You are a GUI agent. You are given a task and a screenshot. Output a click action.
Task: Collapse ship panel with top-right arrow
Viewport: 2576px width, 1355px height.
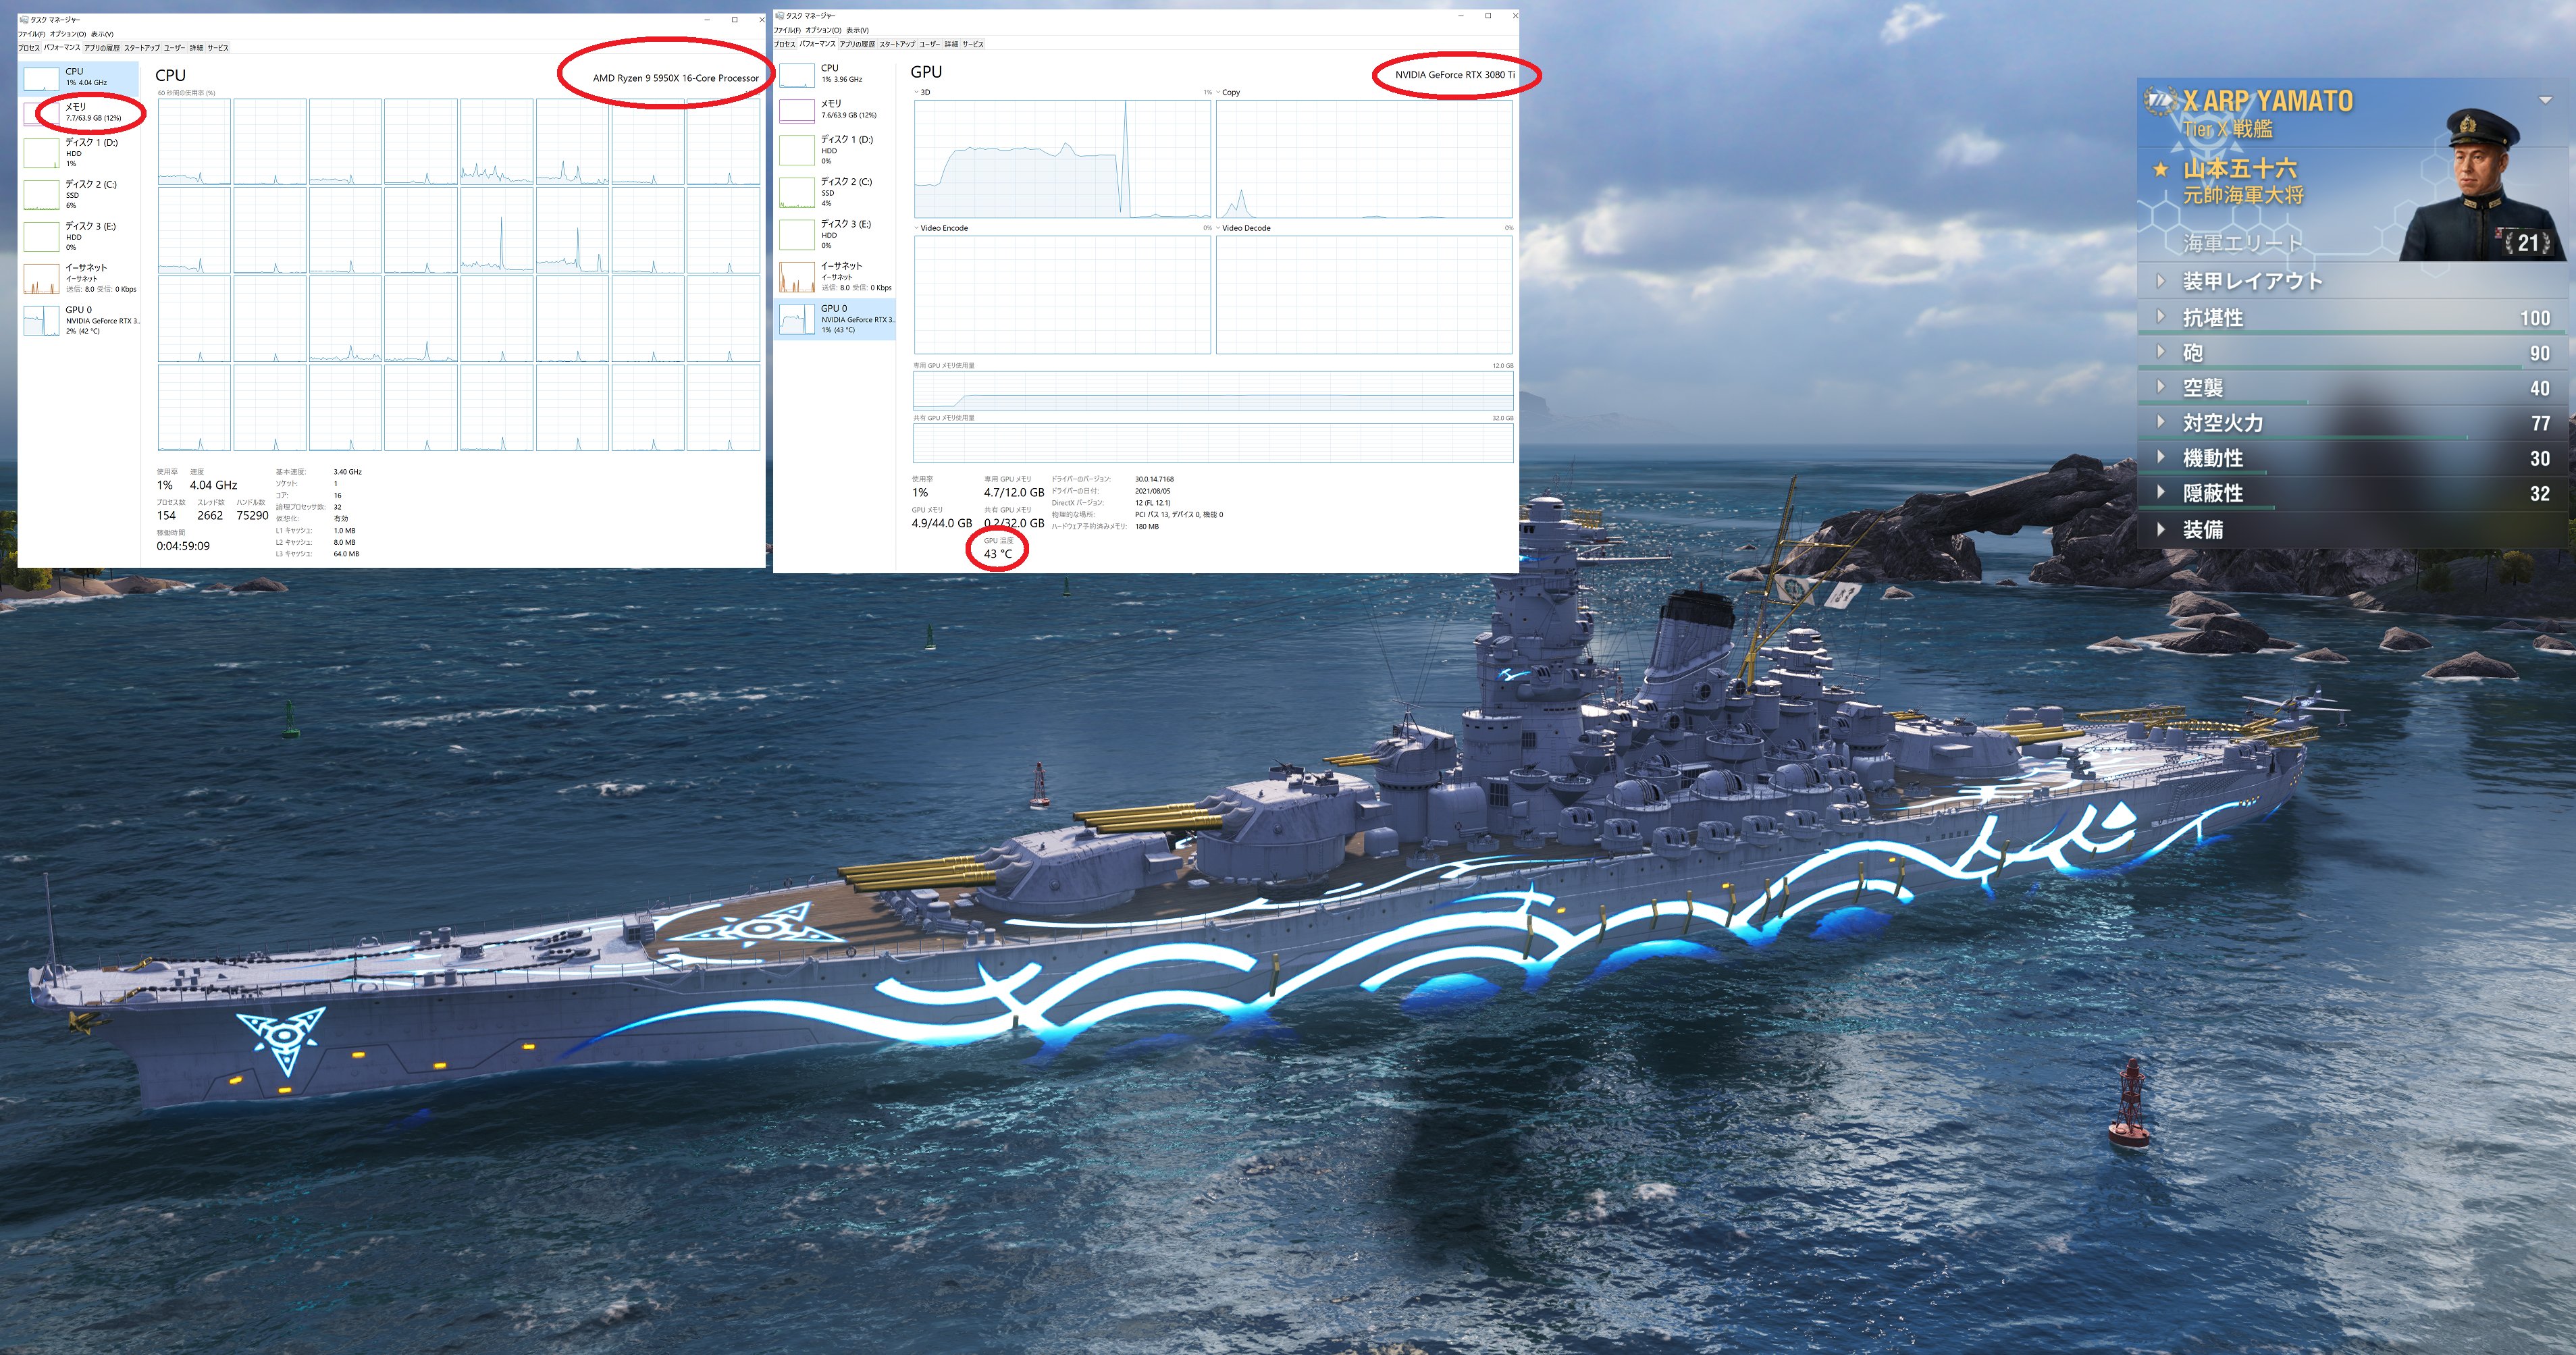coord(2545,100)
